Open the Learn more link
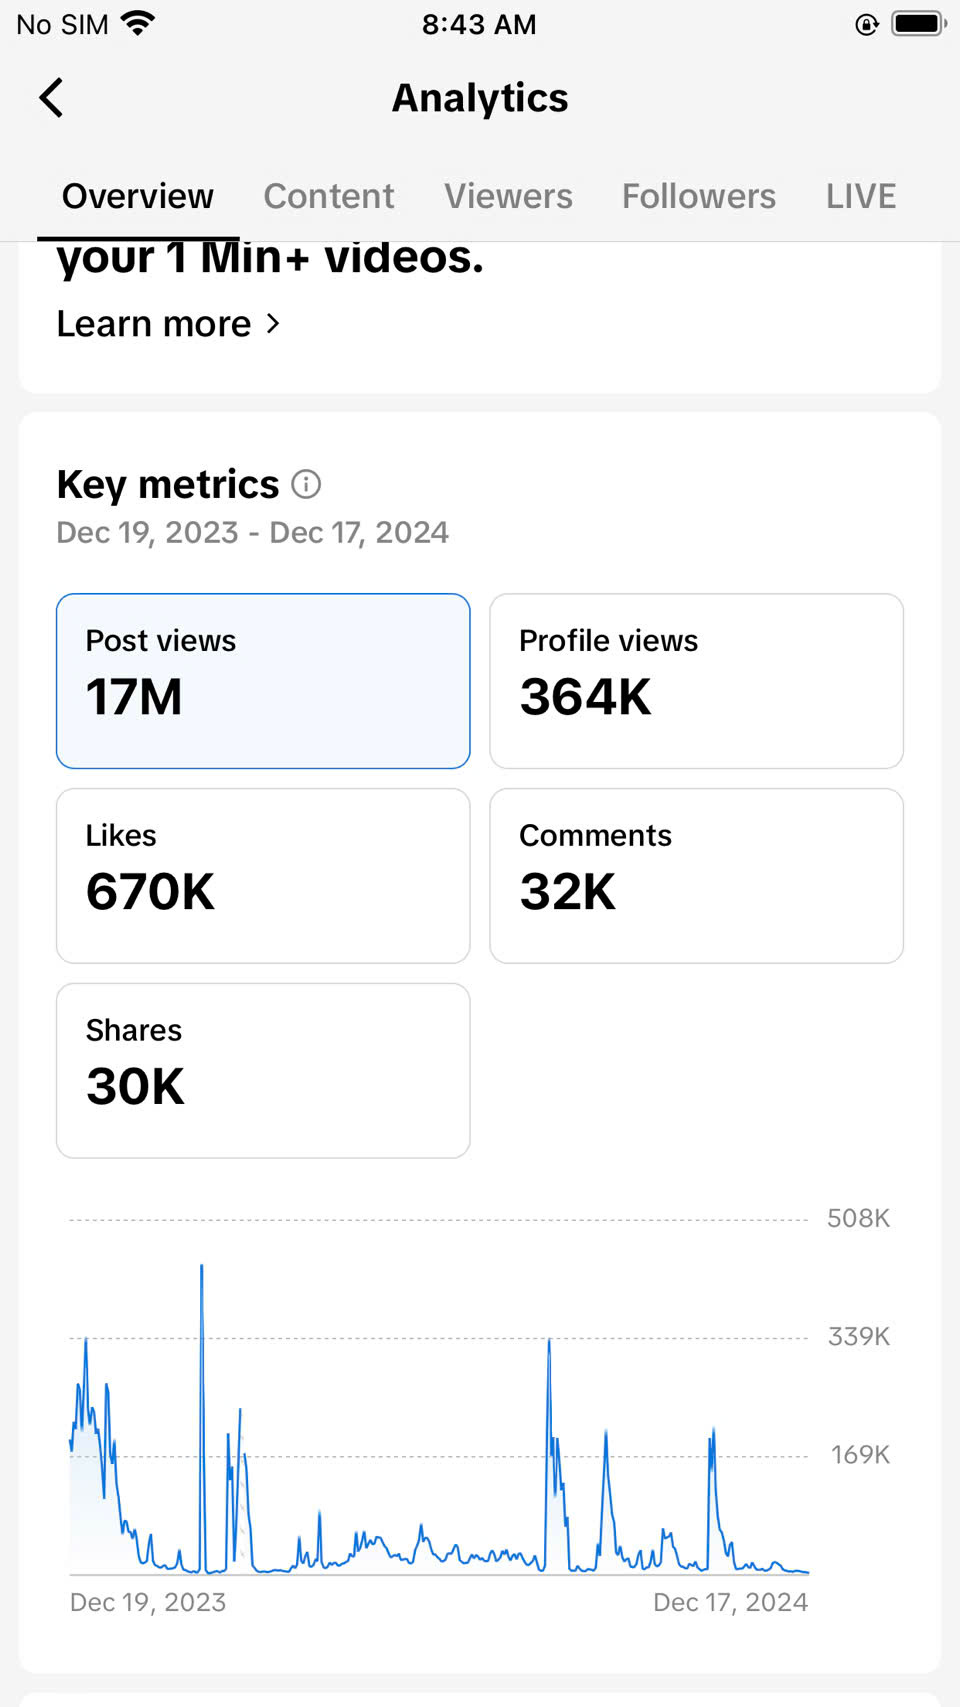The image size is (960, 1707). pos(154,324)
